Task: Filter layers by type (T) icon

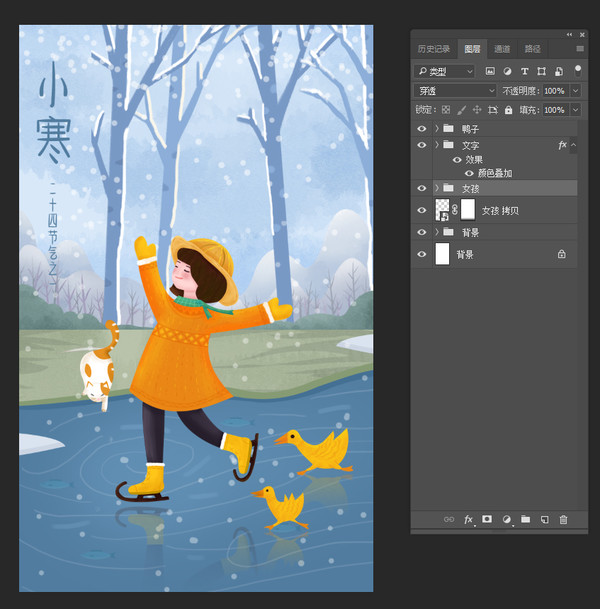Action: [524, 71]
